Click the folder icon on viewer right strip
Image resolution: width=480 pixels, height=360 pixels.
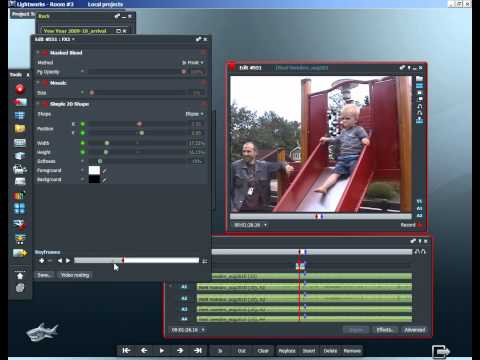[419, 79]
